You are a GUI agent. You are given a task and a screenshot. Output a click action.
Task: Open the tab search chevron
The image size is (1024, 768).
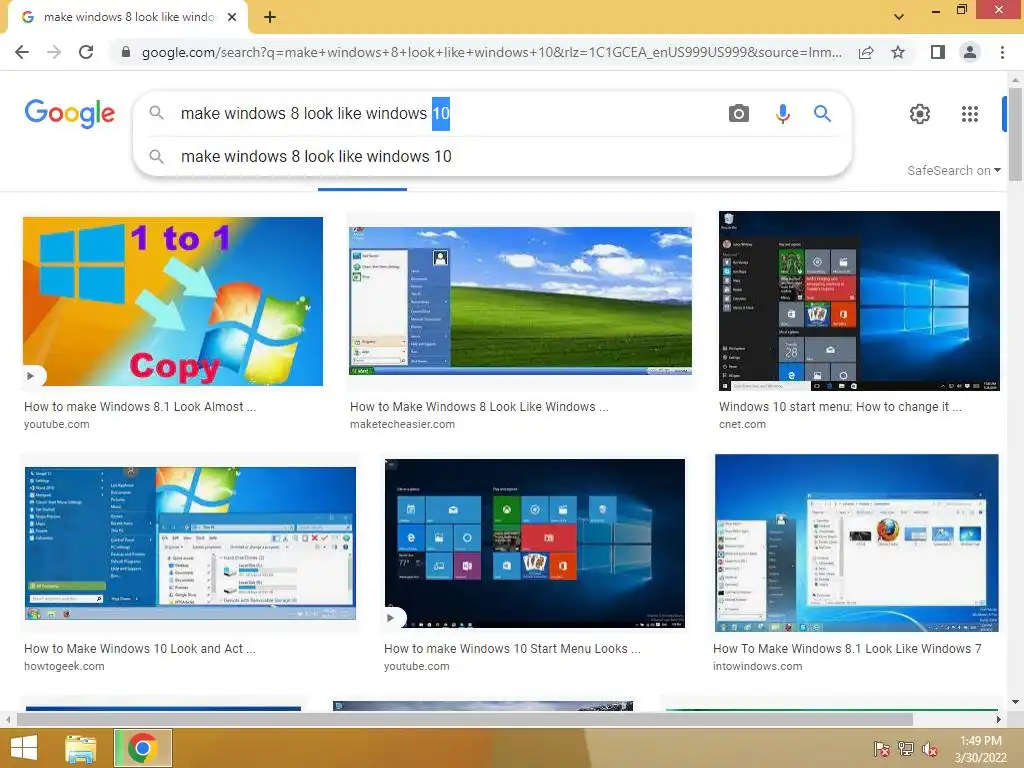pyautogui.click(x=899, y=17)
